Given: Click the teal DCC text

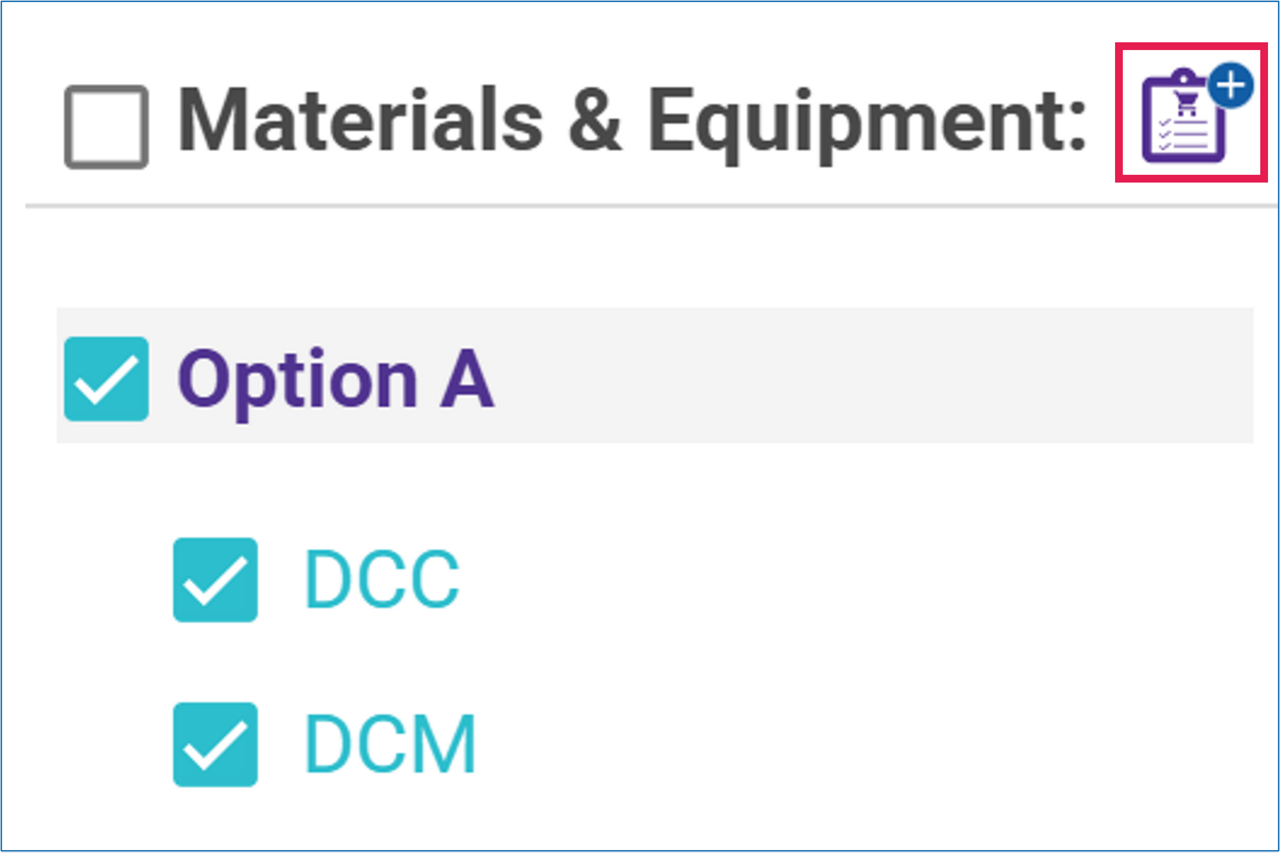Looking at the screenshot, I should pyautogui.click(x=381, y=580).
